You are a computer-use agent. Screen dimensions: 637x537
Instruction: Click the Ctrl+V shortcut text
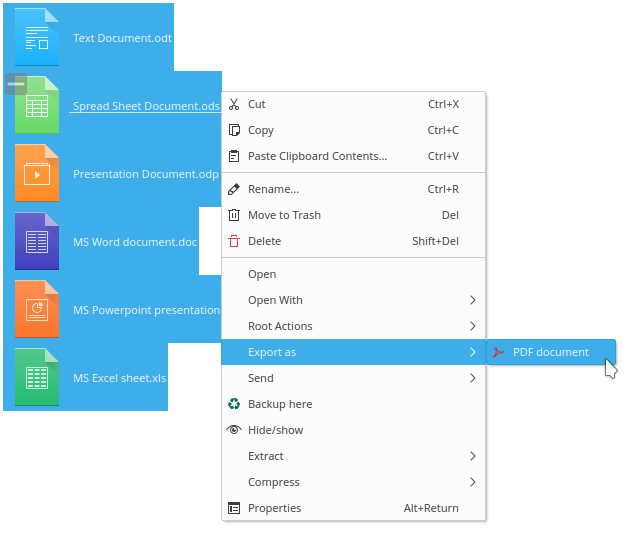click(443, 156)
